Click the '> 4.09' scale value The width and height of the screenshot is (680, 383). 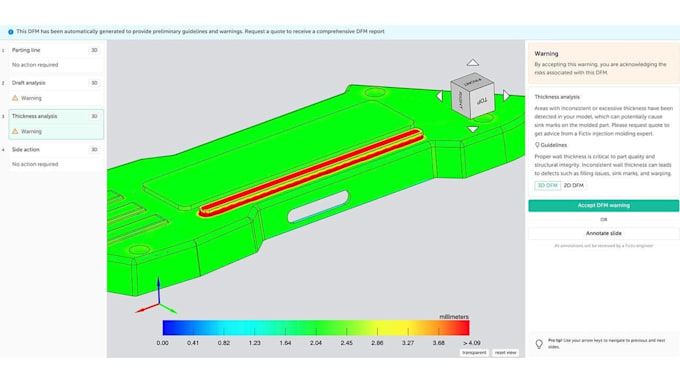471,343
